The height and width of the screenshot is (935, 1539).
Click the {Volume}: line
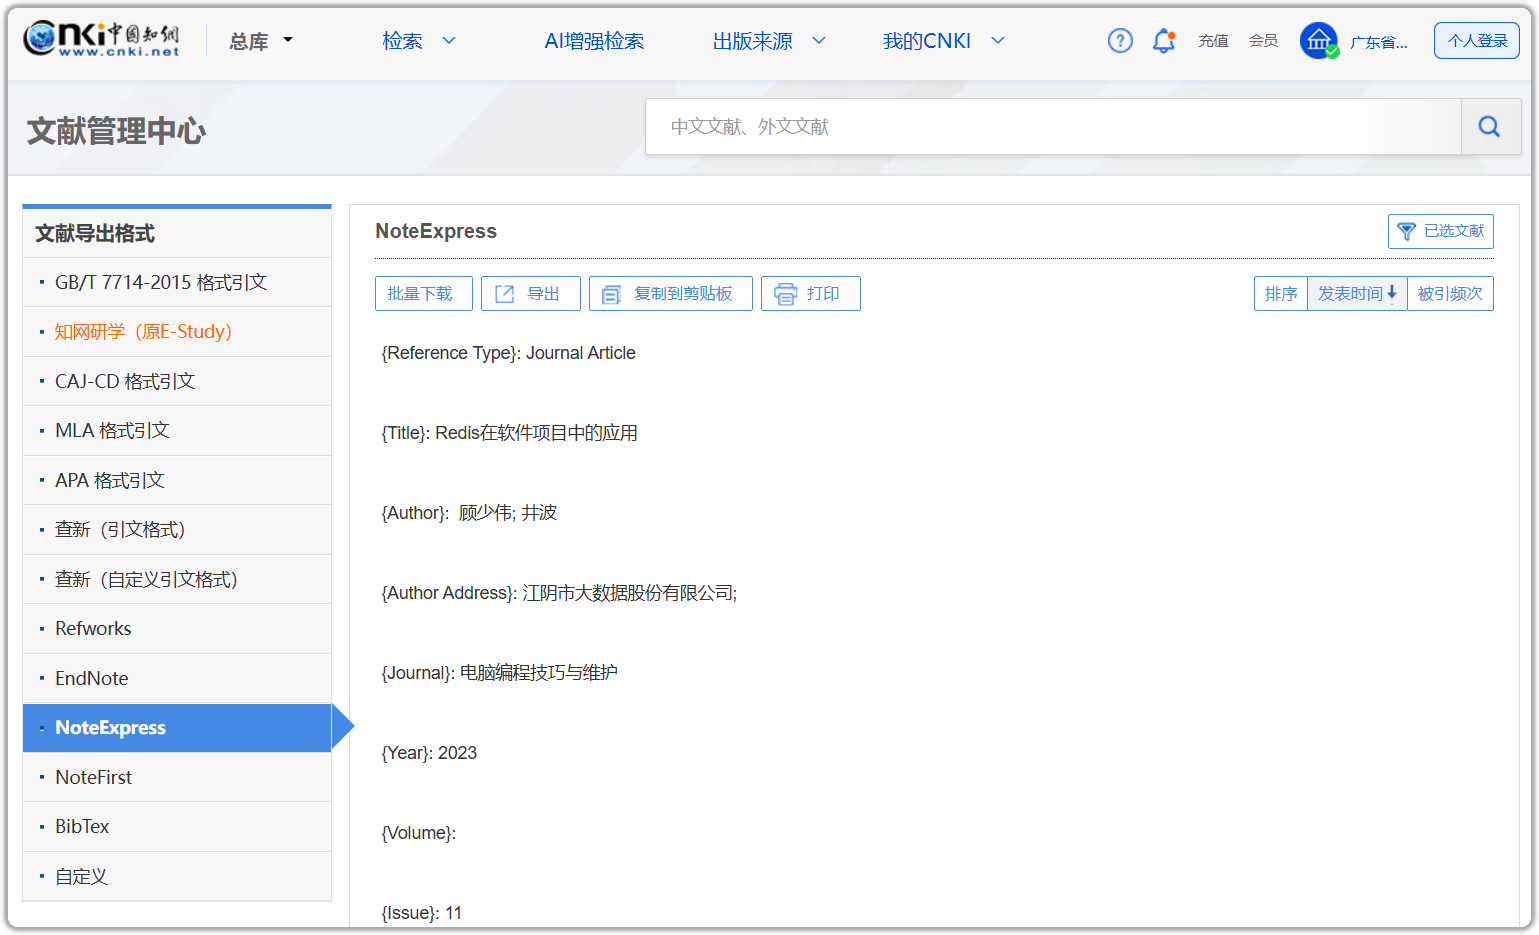418,833
